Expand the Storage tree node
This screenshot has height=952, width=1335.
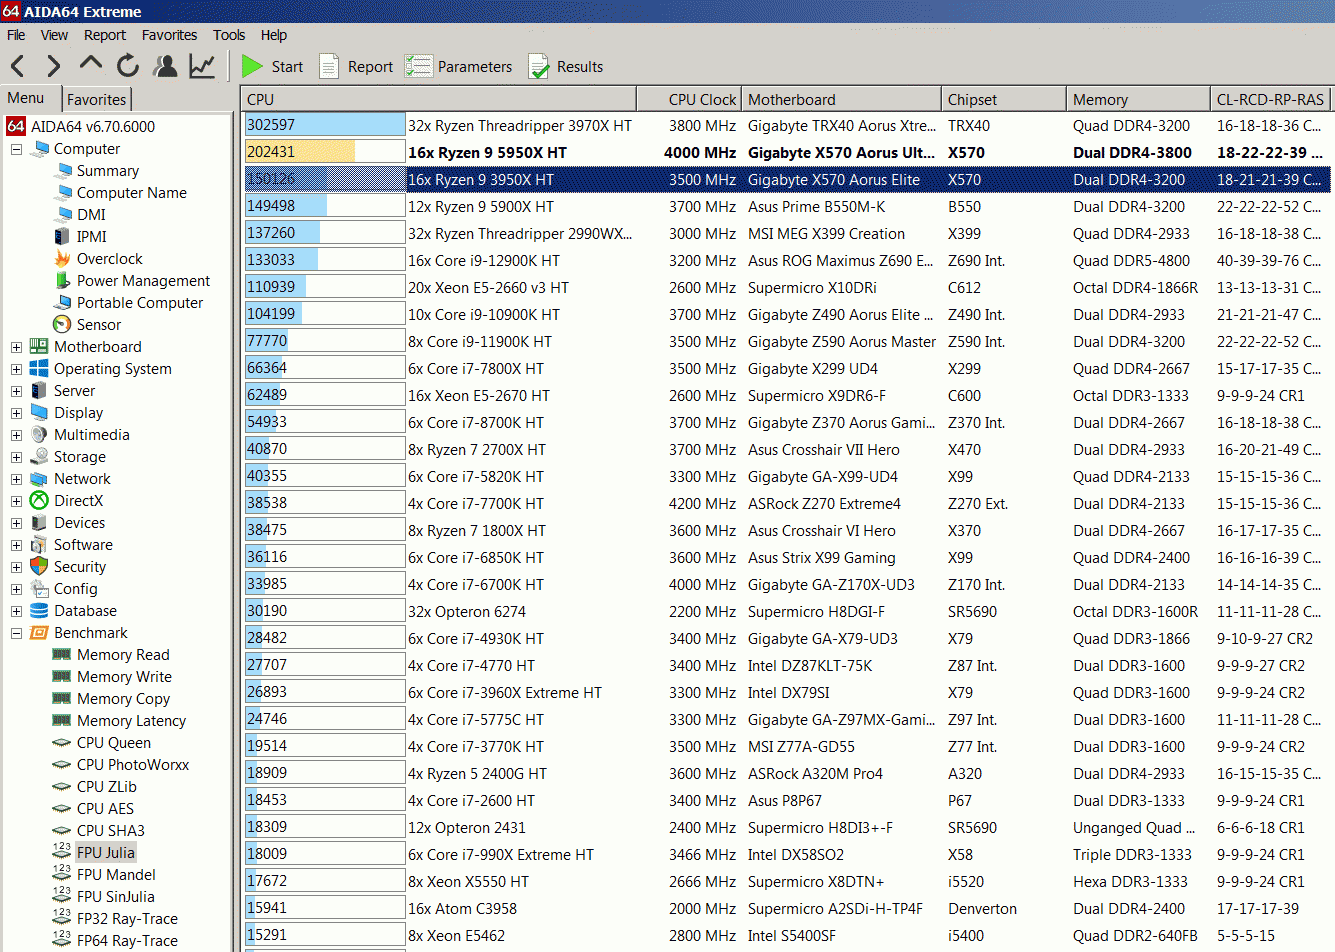pyautogui.click(x=16, y=457)
